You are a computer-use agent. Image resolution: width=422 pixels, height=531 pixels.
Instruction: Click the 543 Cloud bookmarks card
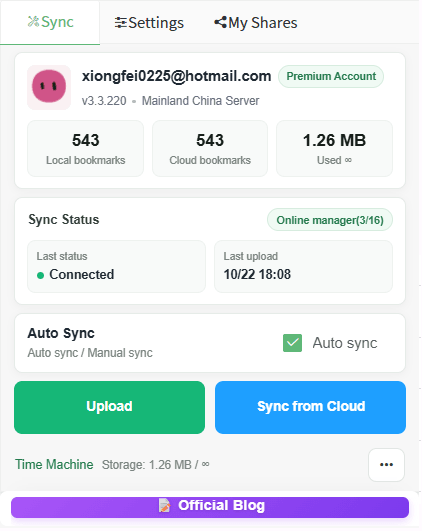[210, 148]
